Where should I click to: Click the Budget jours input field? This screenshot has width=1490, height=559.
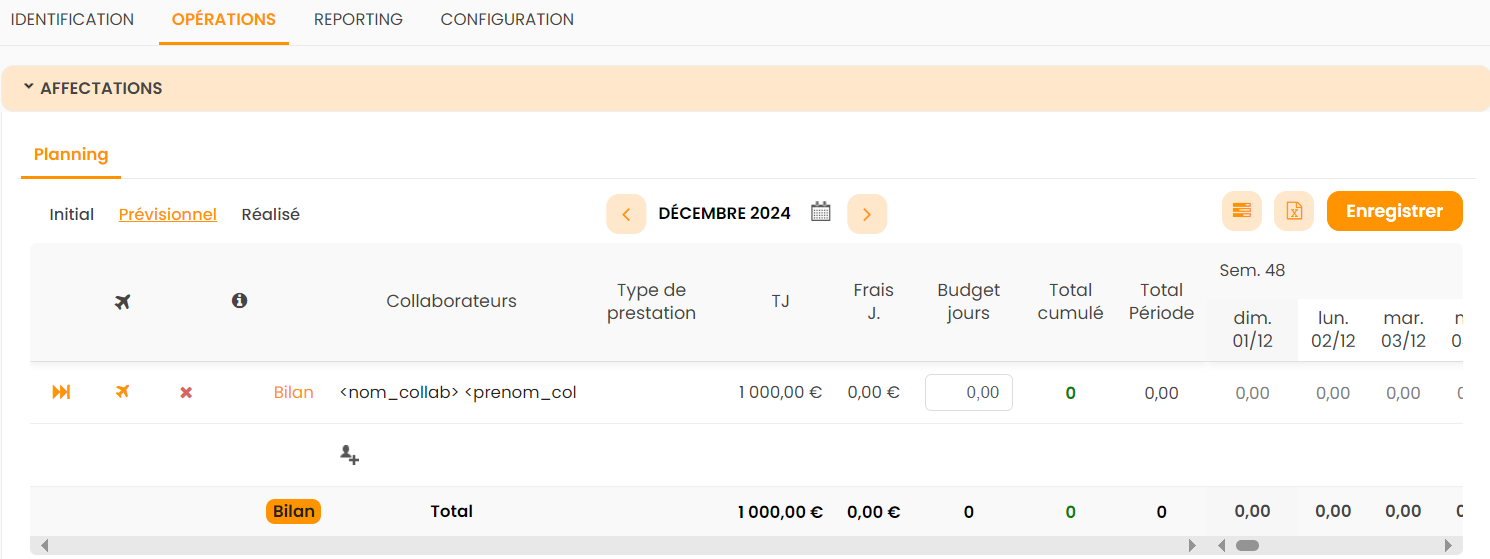(968, 393)
